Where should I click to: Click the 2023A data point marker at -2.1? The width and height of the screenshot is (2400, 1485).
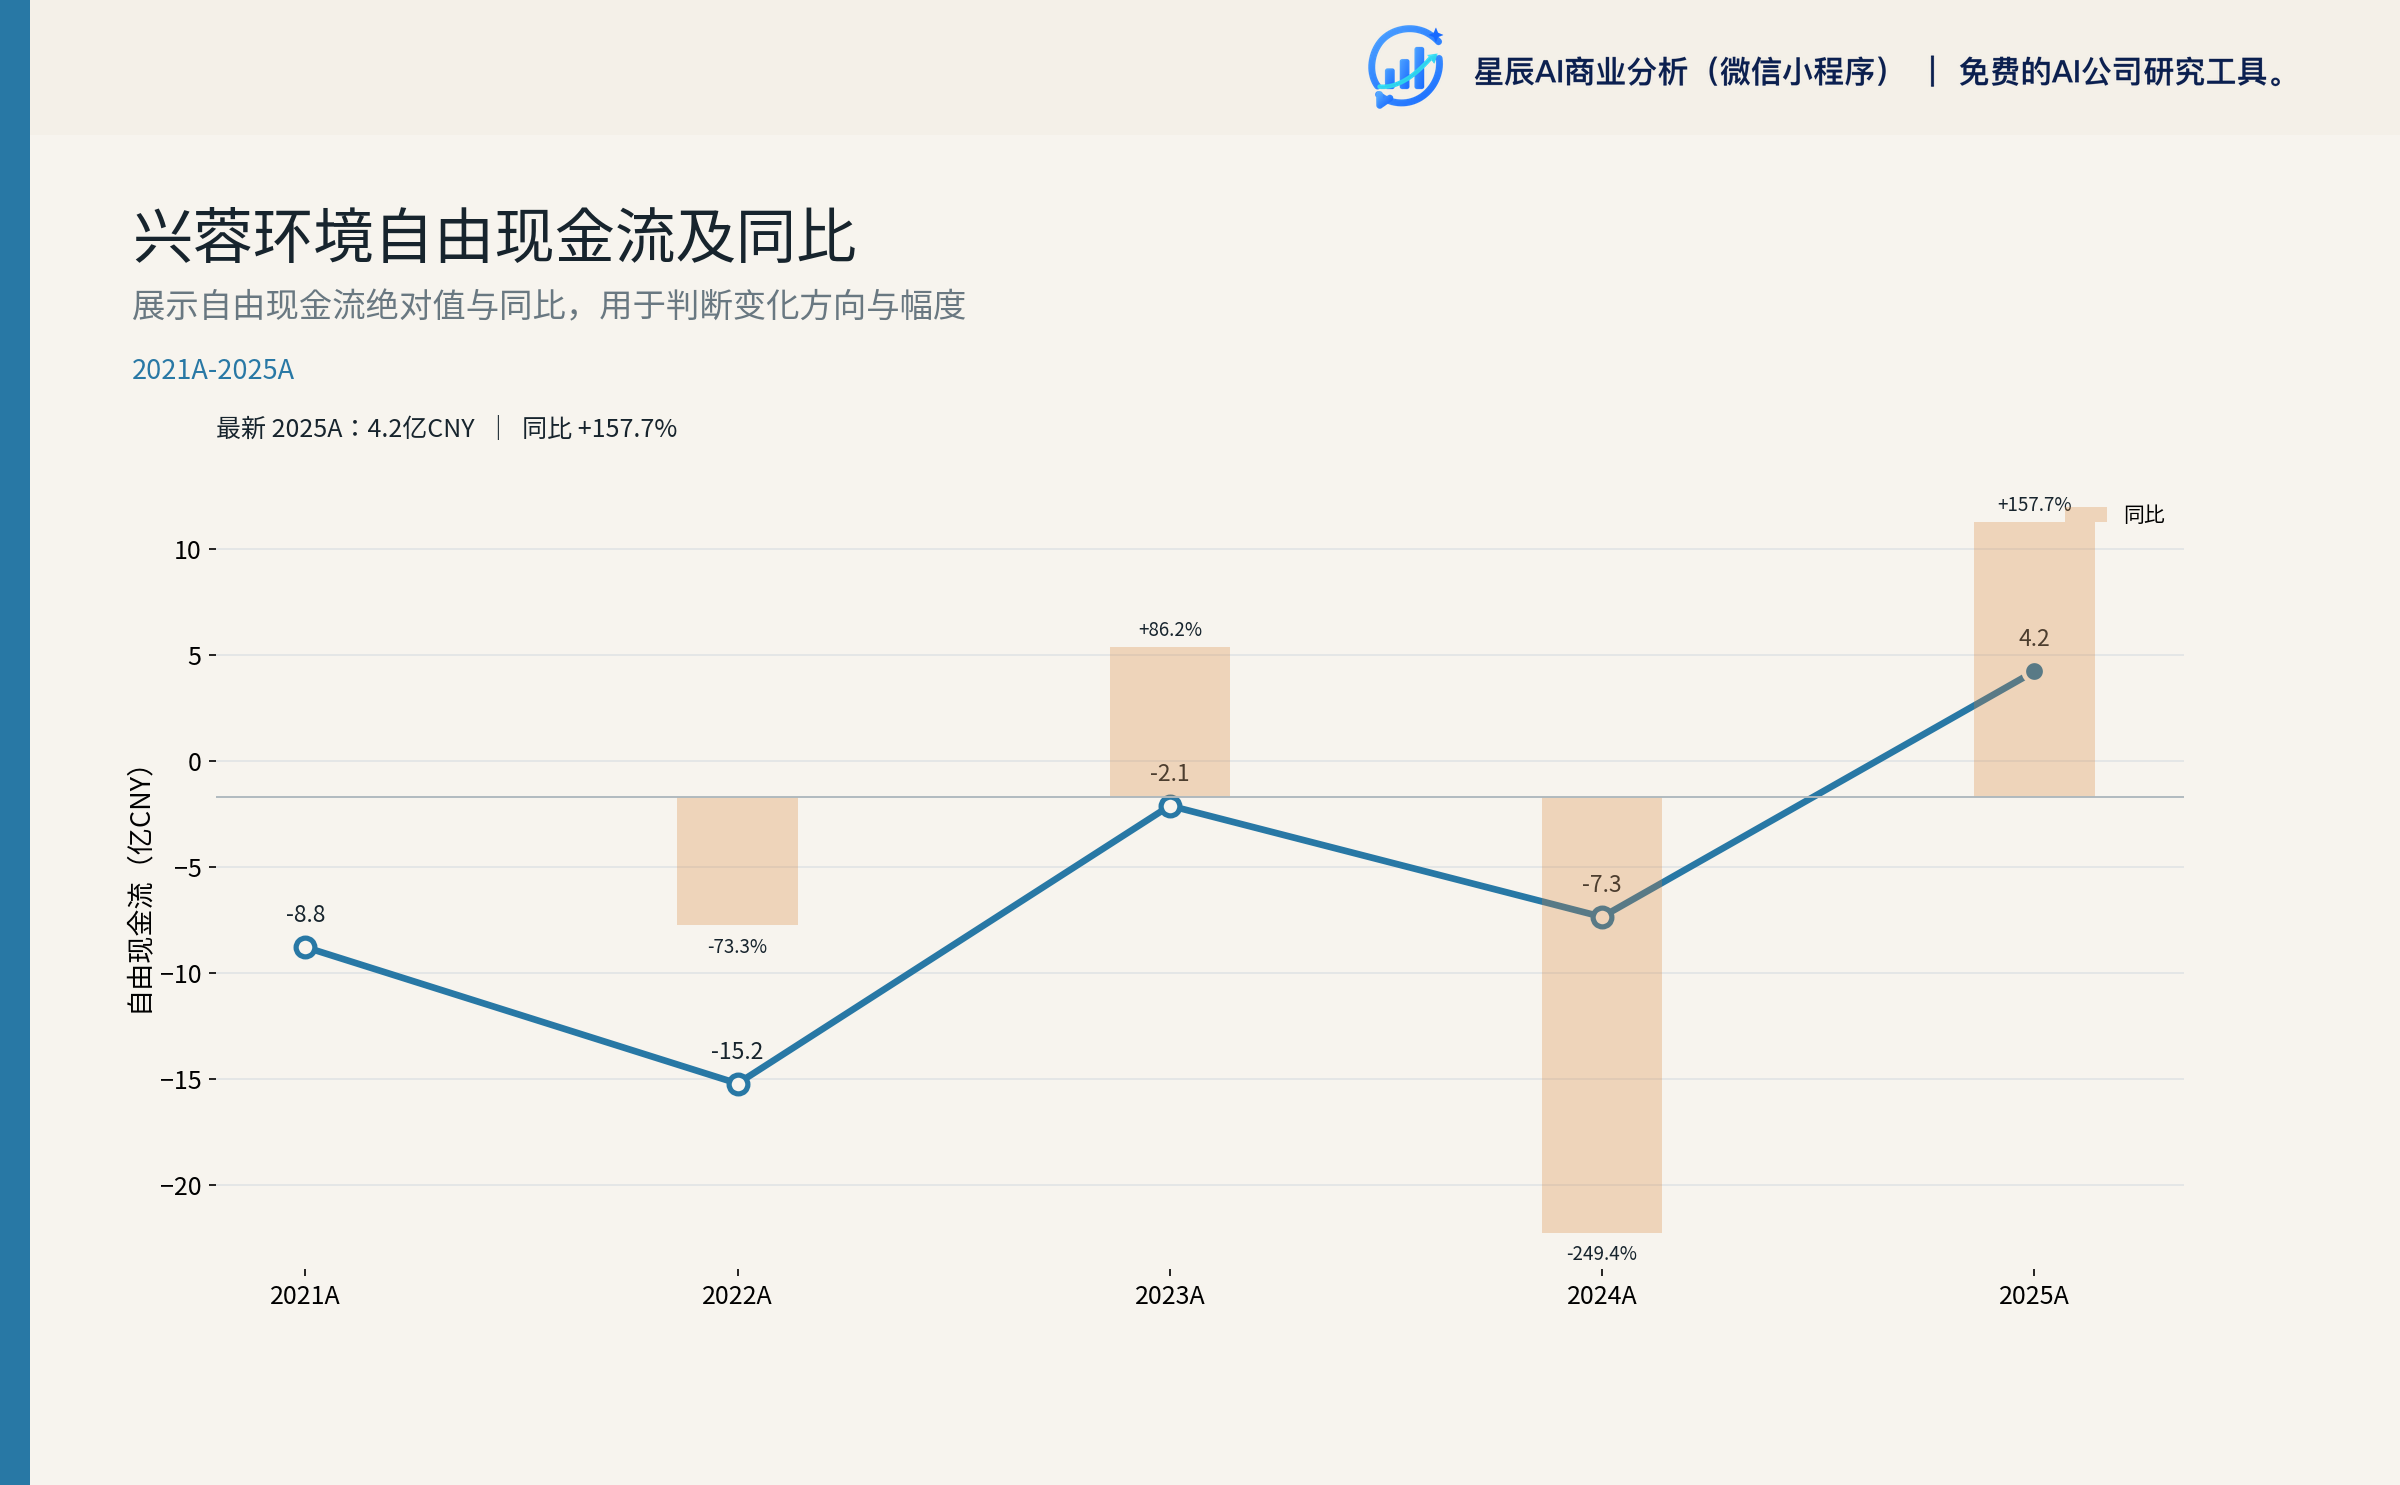click(1170, 806)
